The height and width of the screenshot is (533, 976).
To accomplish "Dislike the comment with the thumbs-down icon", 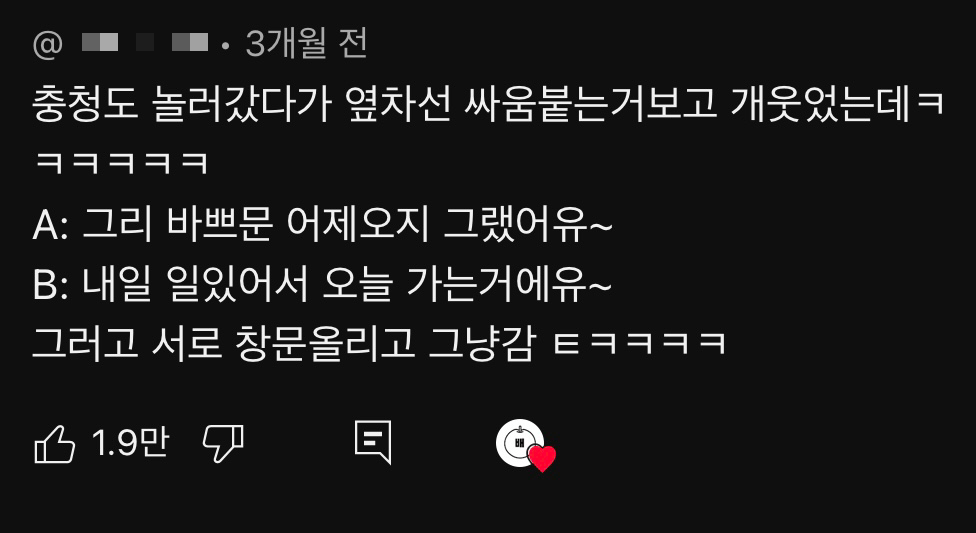I will [223, 444].
